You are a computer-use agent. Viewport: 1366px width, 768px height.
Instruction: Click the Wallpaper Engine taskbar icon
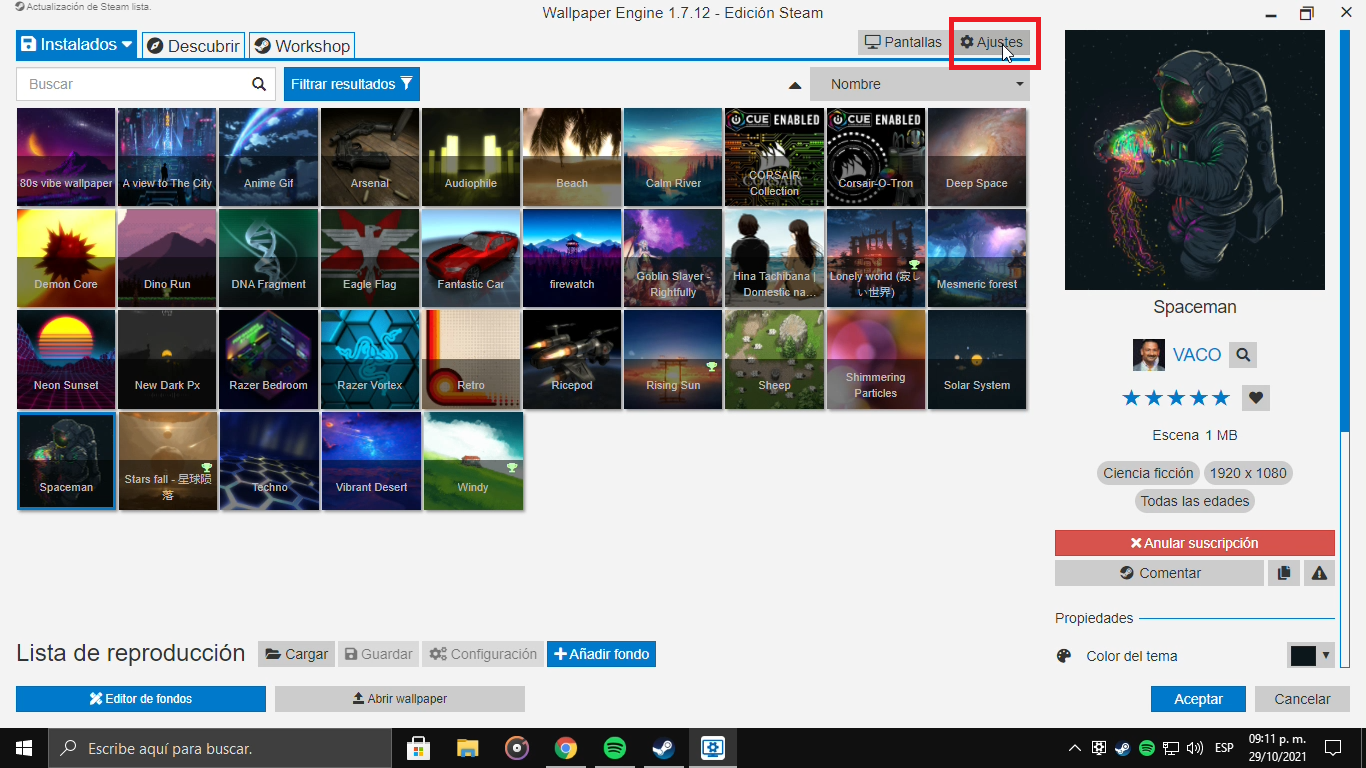click(x=713, y=748)
